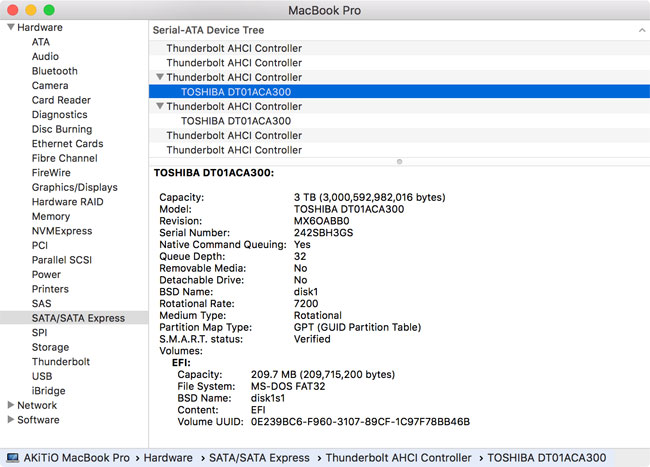Click the split-pane divider handle dot

399,160
